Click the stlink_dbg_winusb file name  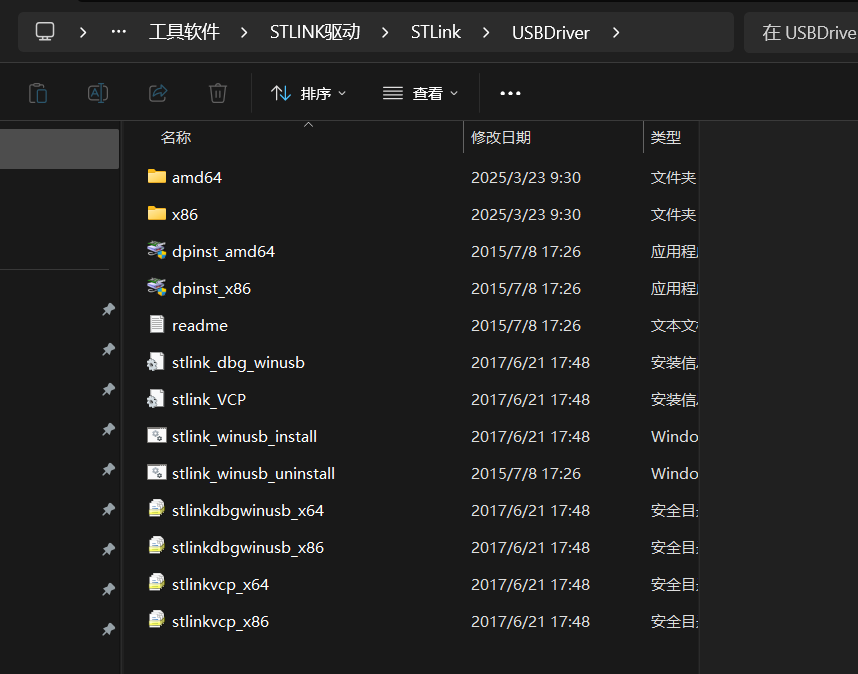tap(238, 363)
